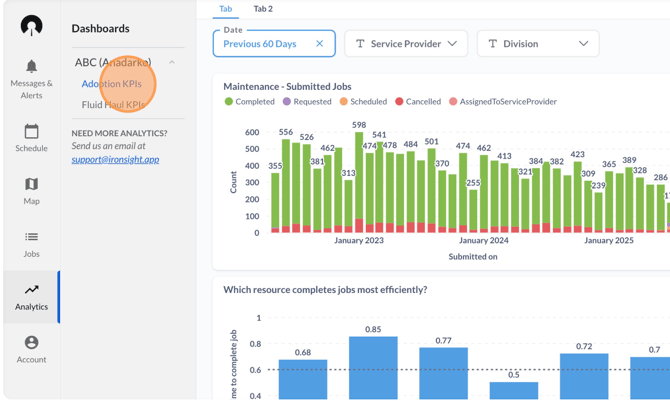Switch to the first Tab

pyautogui.click(x=226, y=9)
